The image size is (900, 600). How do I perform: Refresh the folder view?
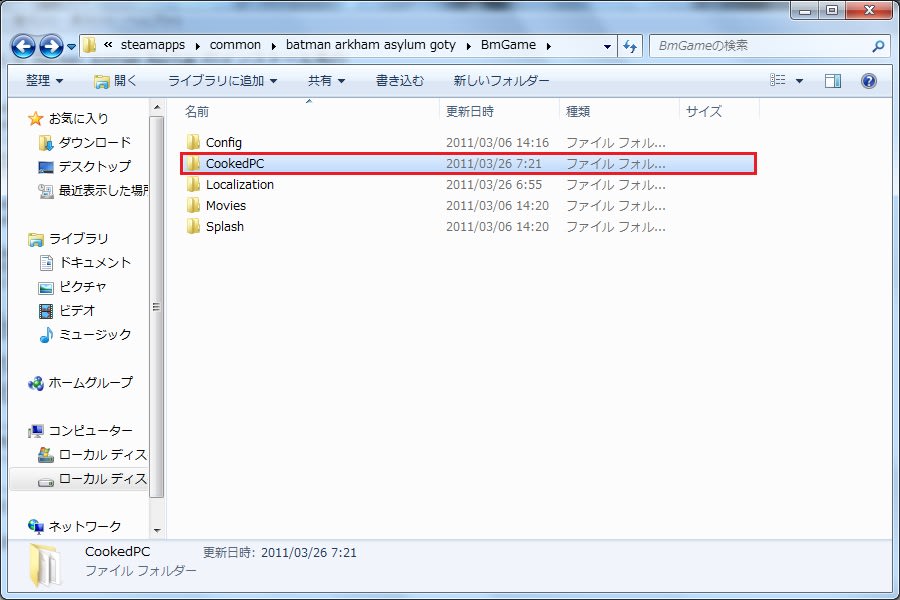pos(630,47)
